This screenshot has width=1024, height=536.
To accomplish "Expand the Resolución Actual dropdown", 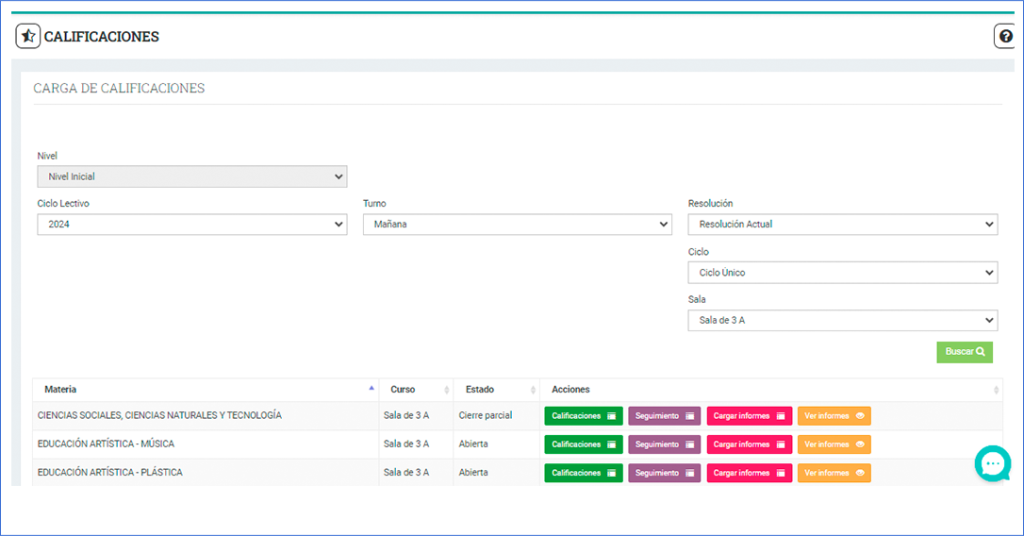I will pyautogui.click(x=842, y=225).
